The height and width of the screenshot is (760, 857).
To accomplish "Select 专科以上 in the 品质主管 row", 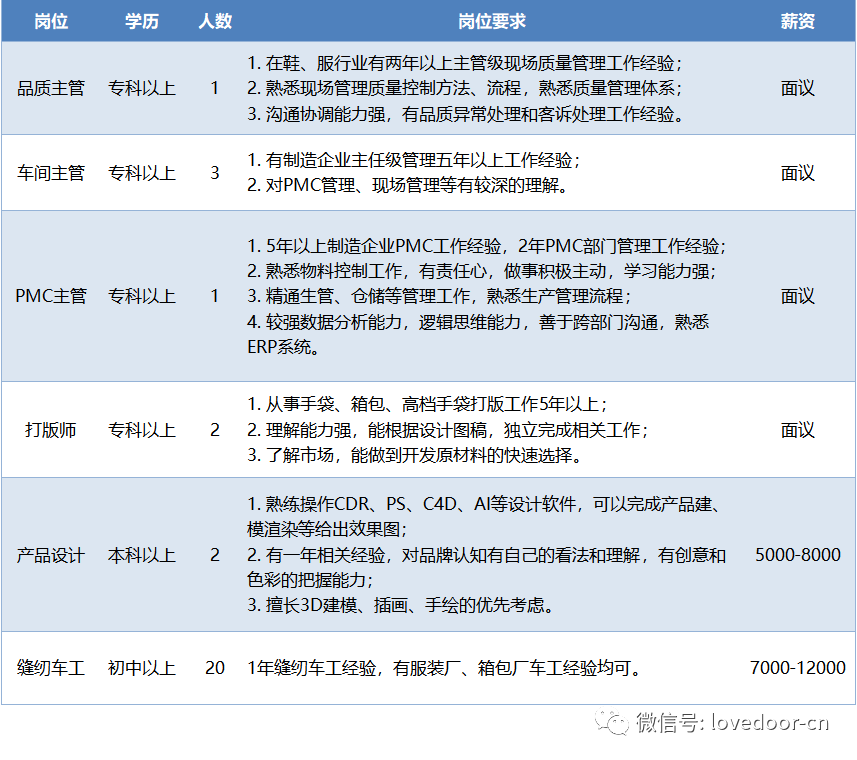I will (142, 88).
